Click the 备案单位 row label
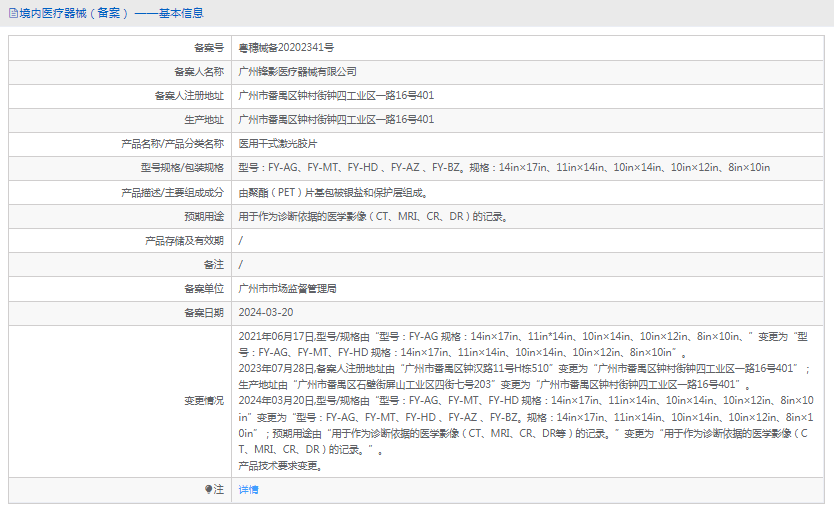The height and width of the screenshot is (512, 834). click(x=204, y=289)
